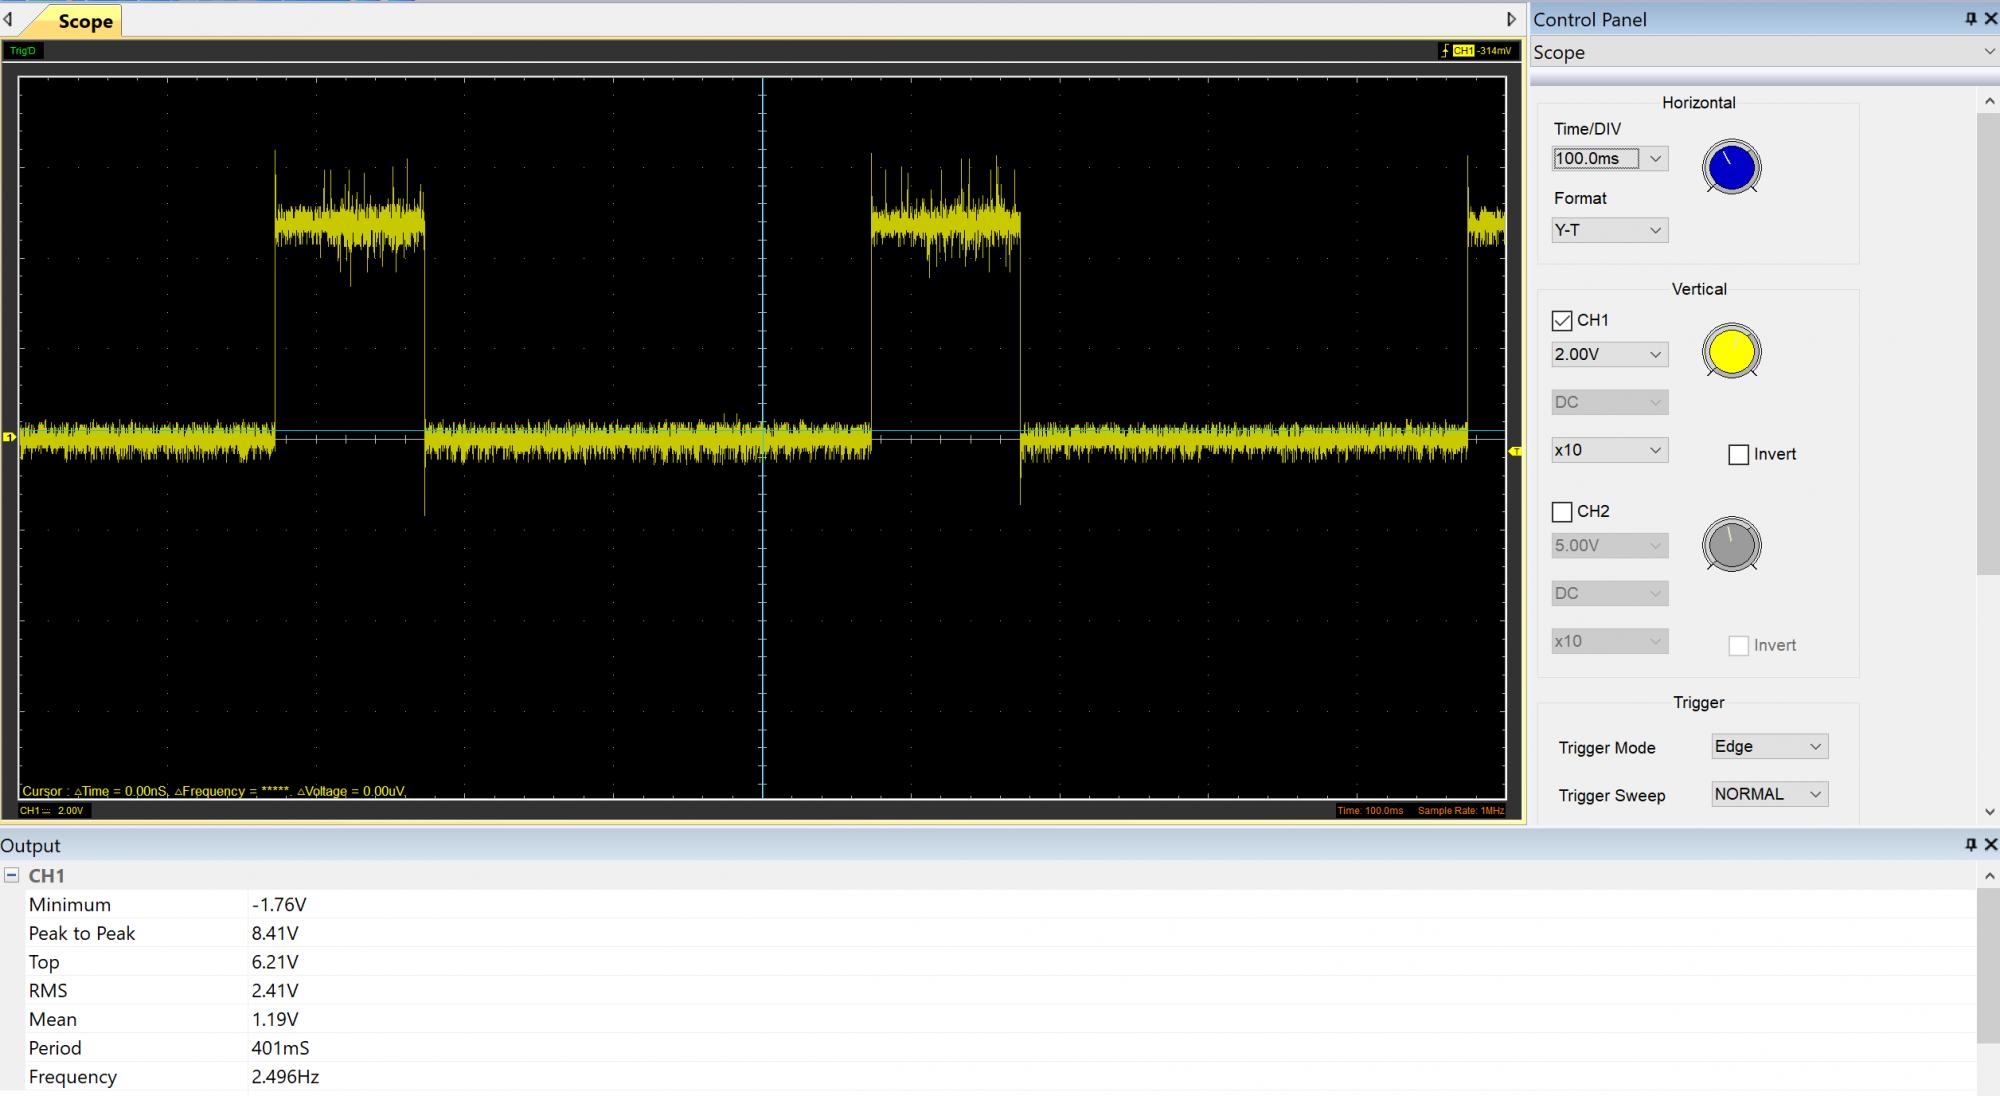
Task: Open Trigger Sweep NORMAL dropdown
Action: tap(1815, 795)
